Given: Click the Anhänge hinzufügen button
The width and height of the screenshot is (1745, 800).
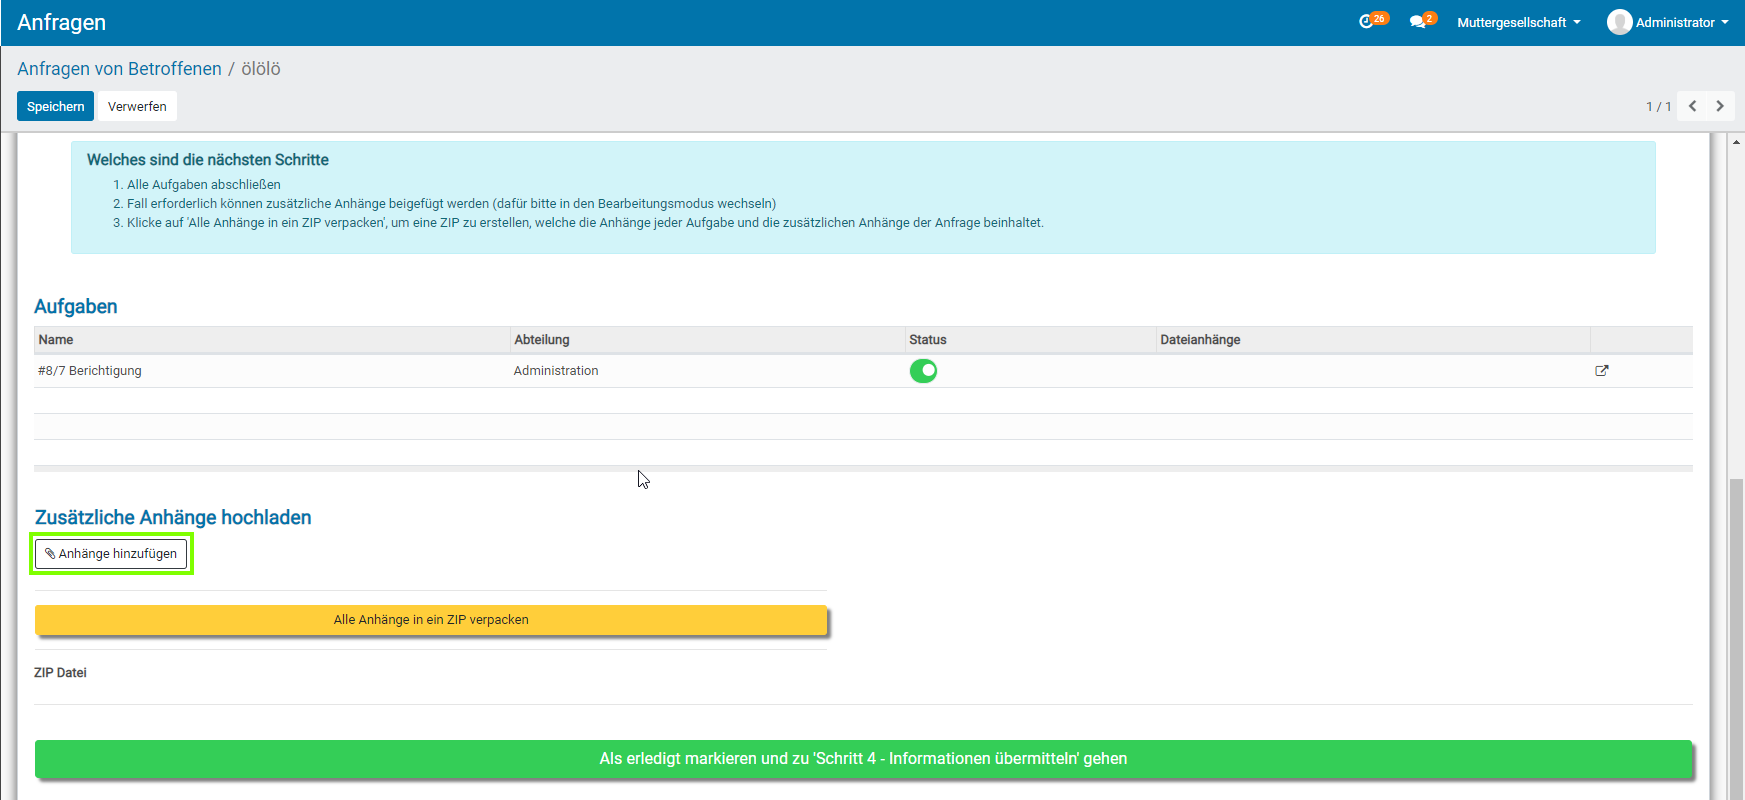Looking at the screenshot, I should tap(111, 554).
